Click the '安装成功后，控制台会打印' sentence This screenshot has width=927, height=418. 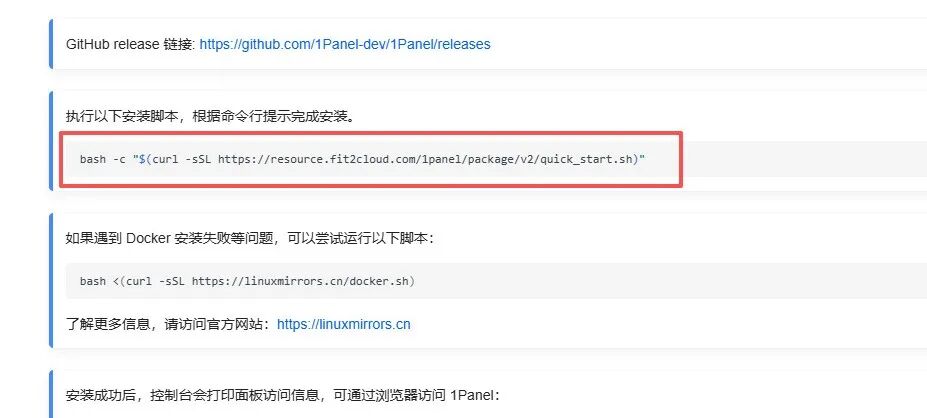click(283, 396)
